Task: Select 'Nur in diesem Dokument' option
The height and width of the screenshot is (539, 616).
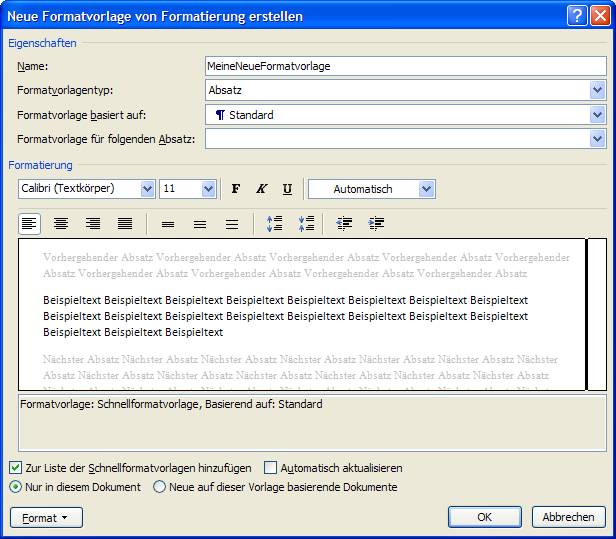Action: click(x=15, y=487)
